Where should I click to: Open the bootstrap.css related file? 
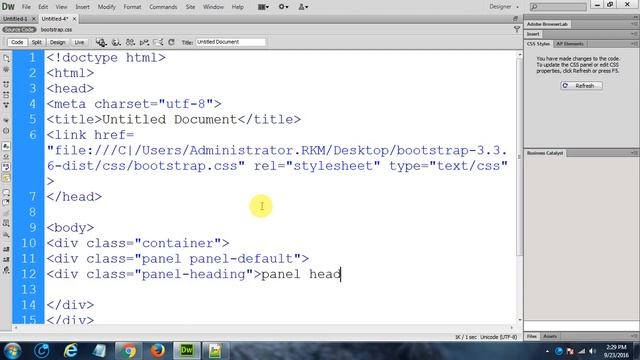pos(56,29)
